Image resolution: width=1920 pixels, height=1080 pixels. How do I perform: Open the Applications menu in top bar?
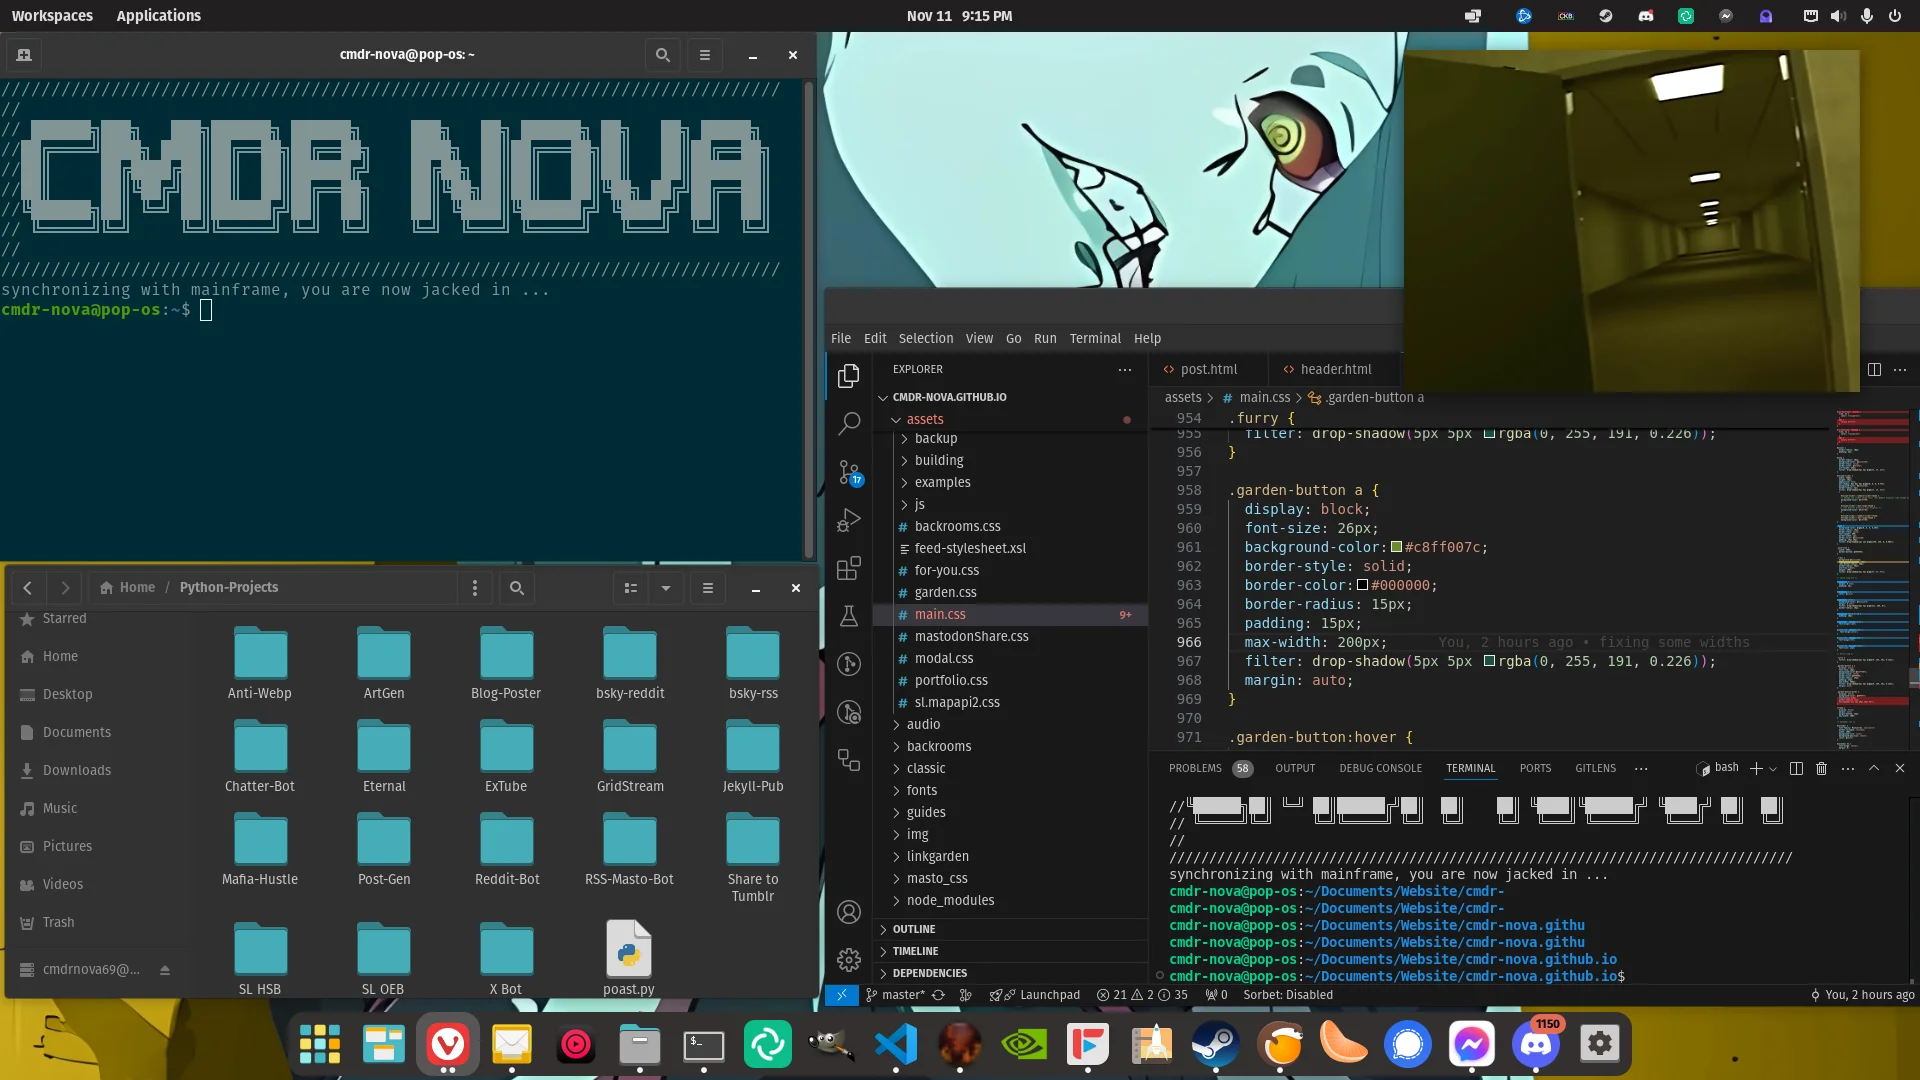tap(158, 16)
